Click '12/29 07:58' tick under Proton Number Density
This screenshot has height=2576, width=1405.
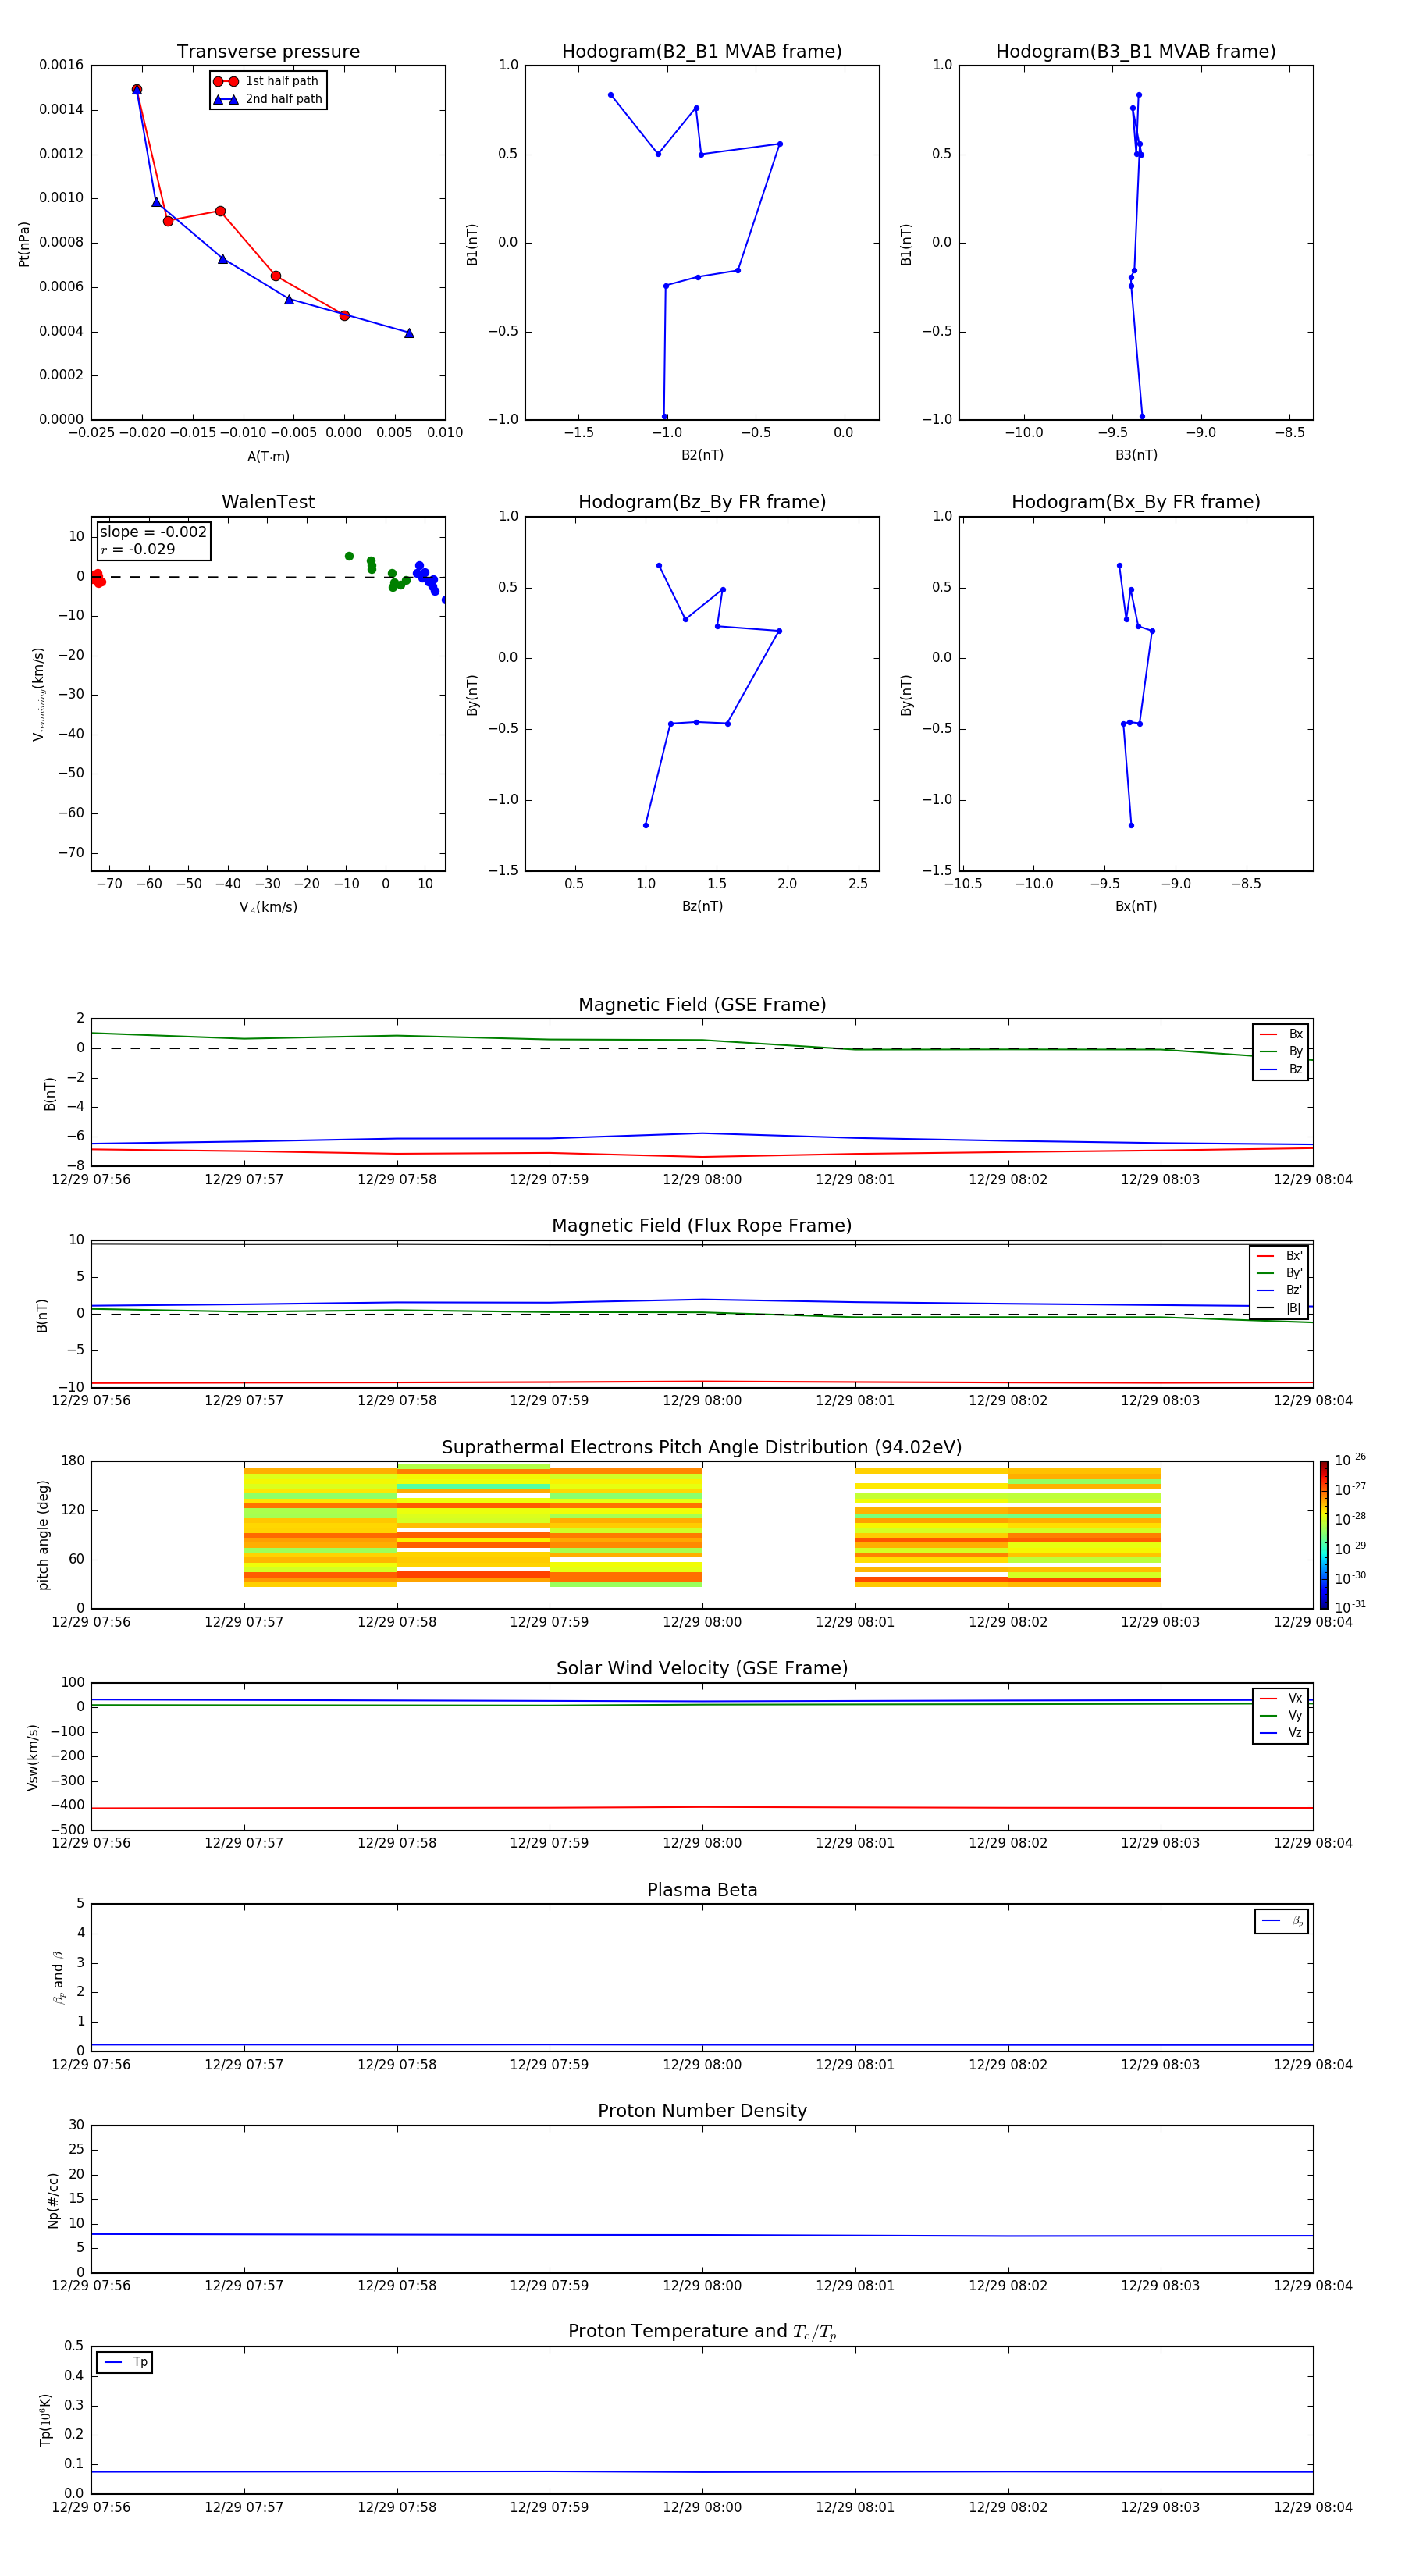tap(397, 2286)
